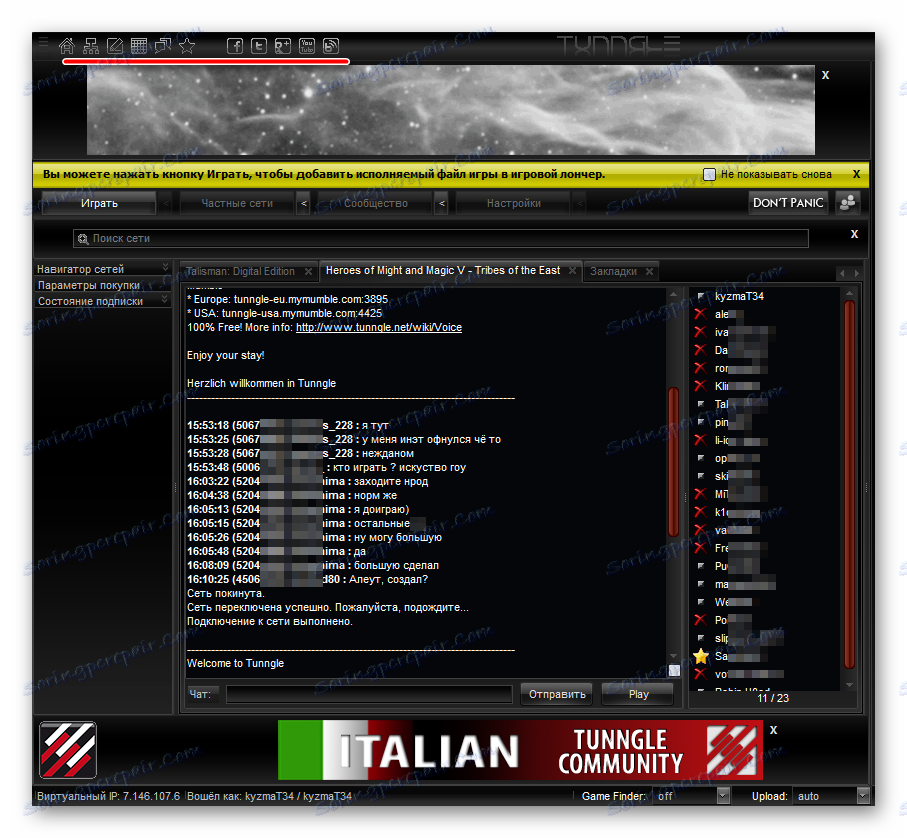This screenshot has height=838, width=907.
Task: Close the 'Закладки' tab
Action: [x=650, y=271]
